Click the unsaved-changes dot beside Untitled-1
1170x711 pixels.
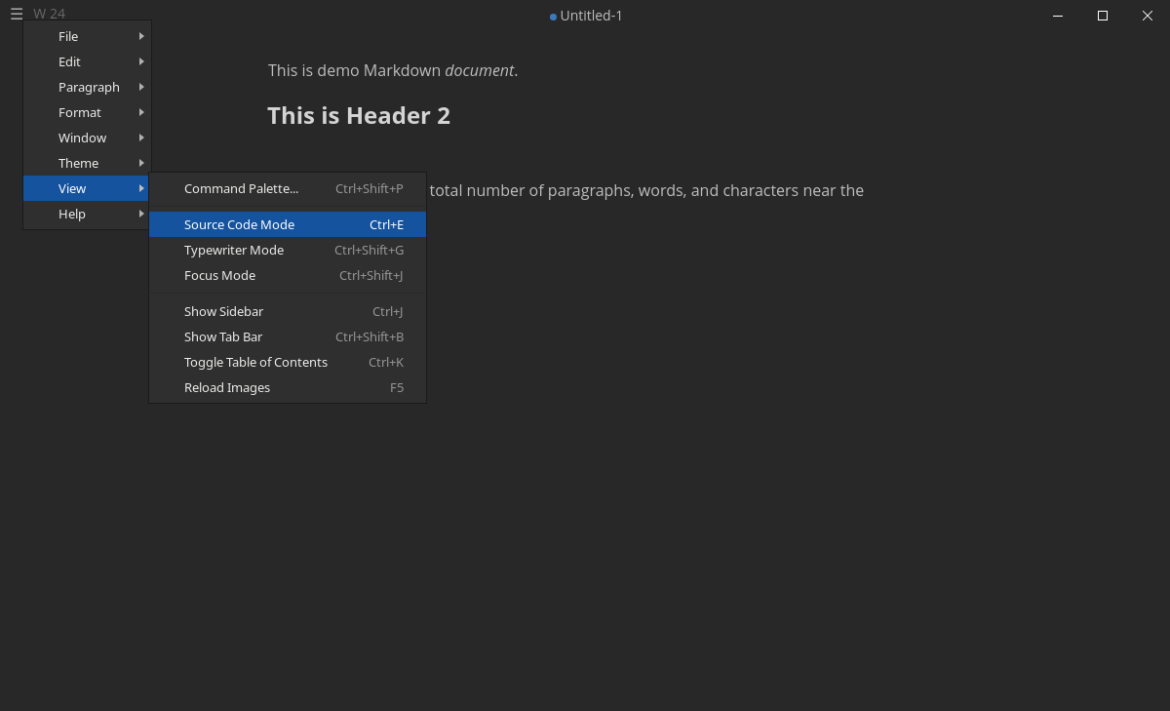(551, 16)
